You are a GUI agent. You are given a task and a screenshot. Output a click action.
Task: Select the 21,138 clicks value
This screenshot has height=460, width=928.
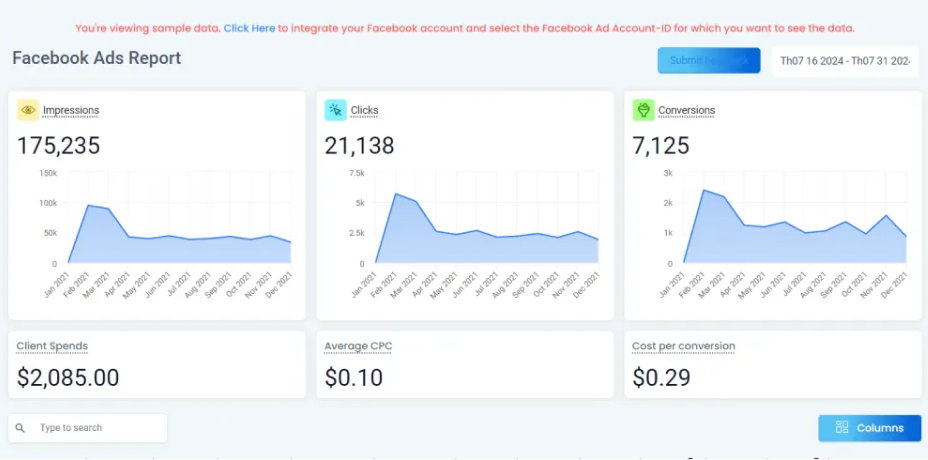[359, 146]
